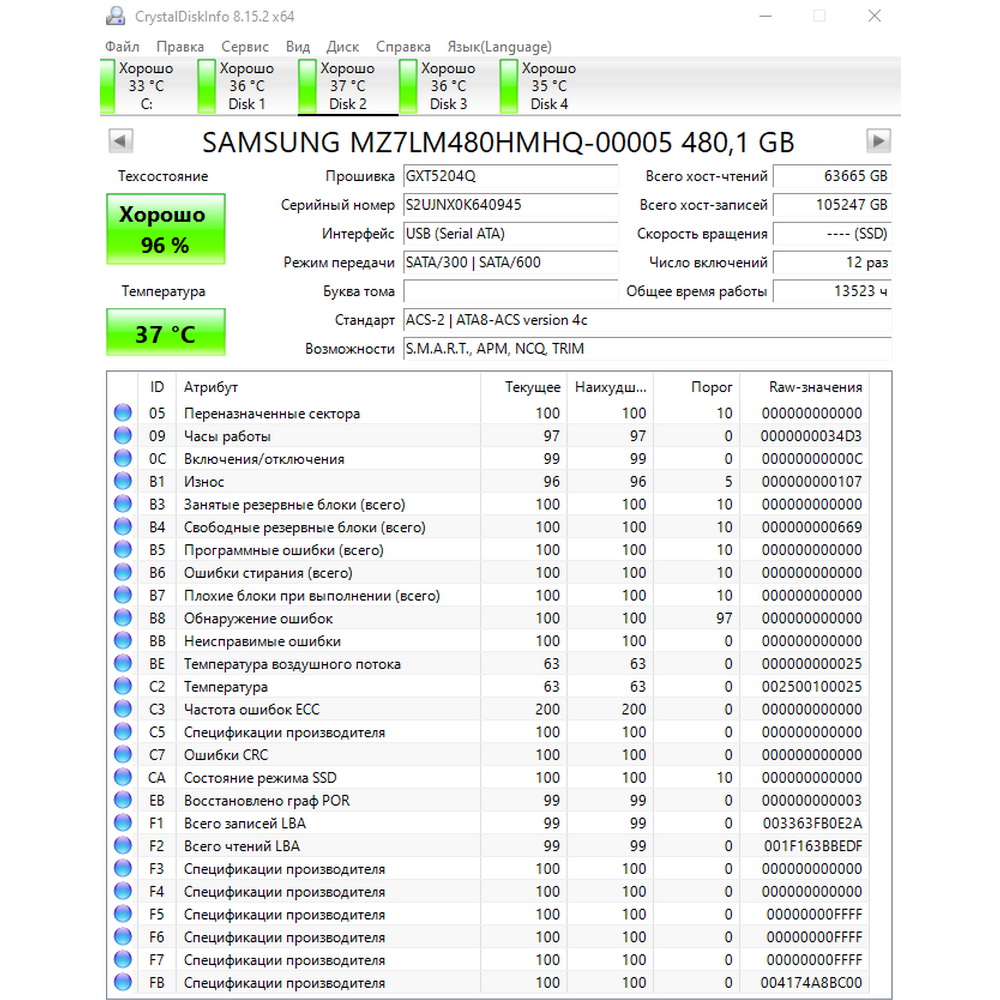Open the Сервис menu
1000x1000 pixels.
tap(245, 47)
